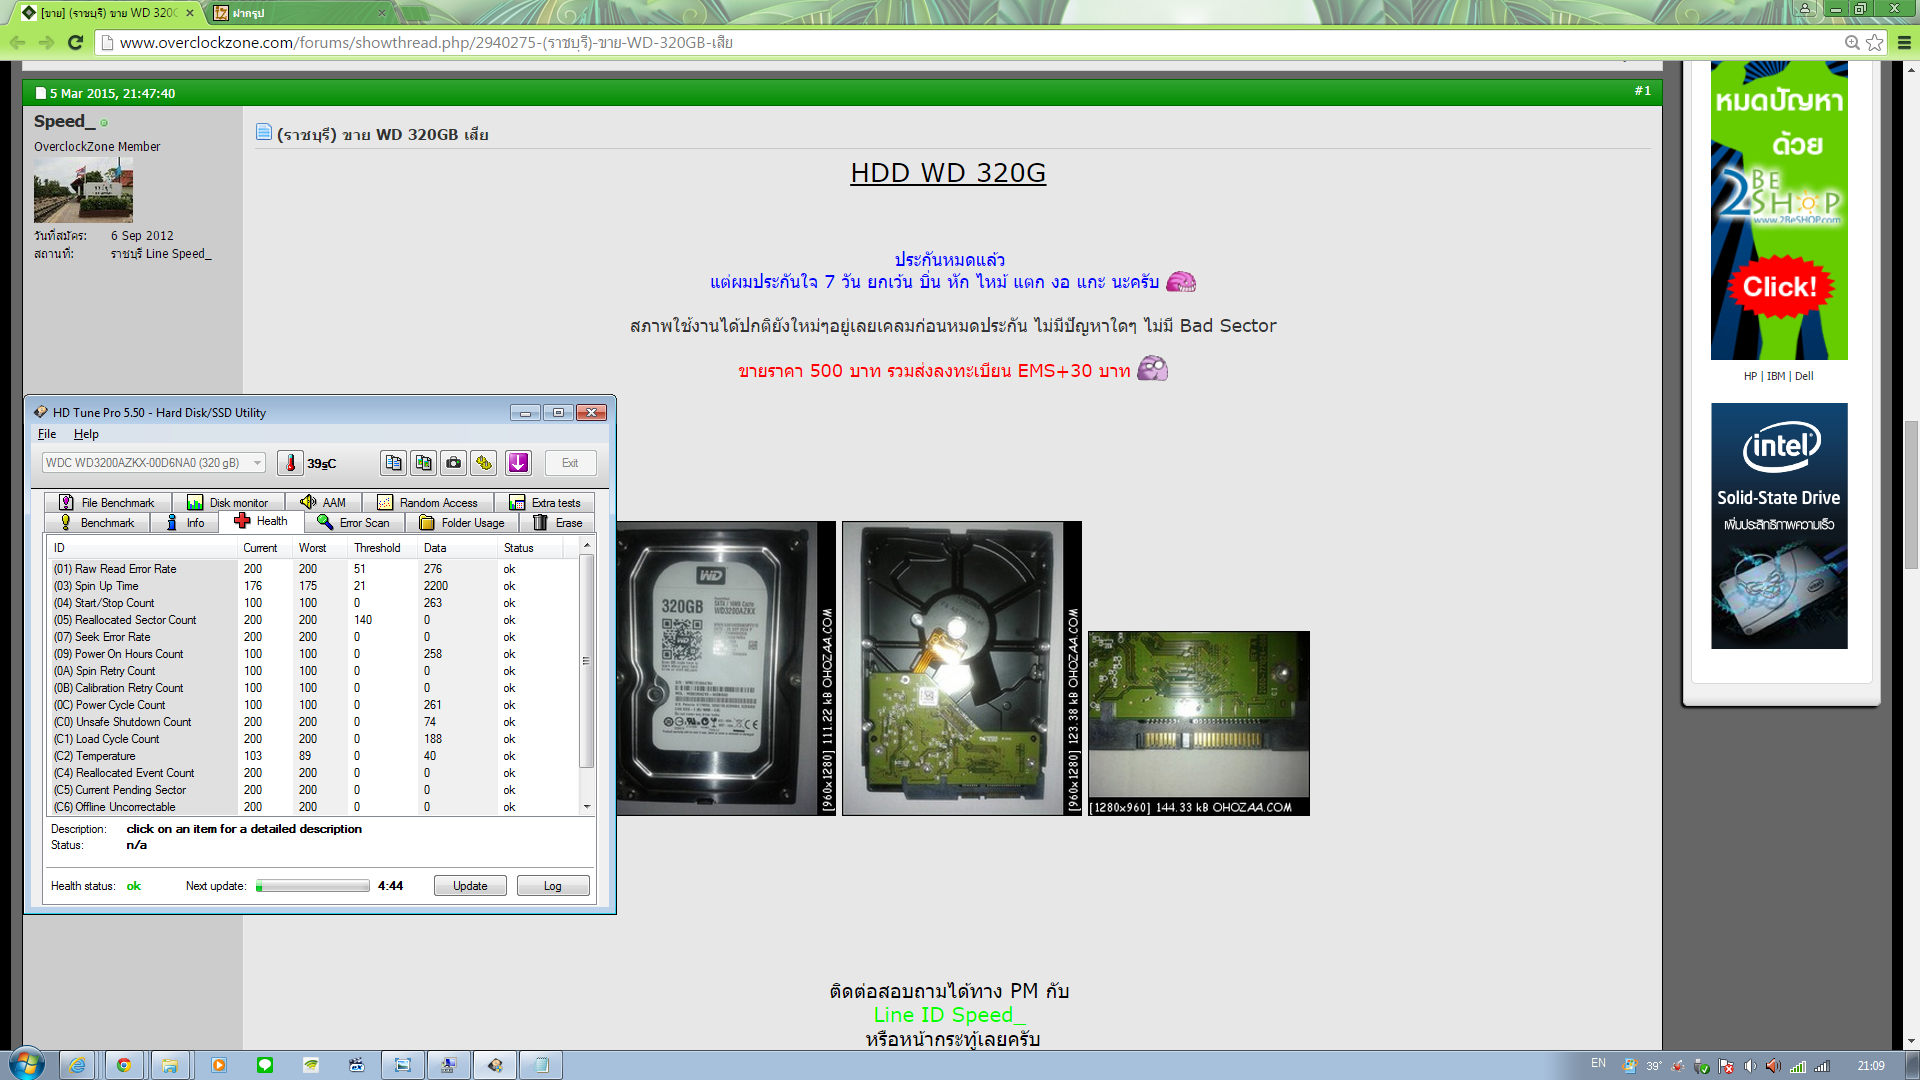The height and width of the screenshot is (1080, 1920).
Task: Open the Disk monitor tab
Action: click(228, 503)
